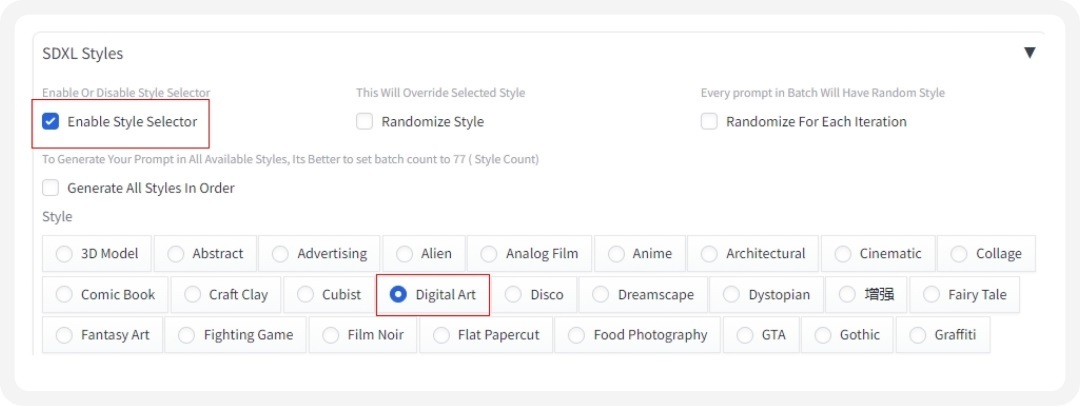1080x406 pixels.
Task: Pick the Advertising style
Action: tap(281, 254)
